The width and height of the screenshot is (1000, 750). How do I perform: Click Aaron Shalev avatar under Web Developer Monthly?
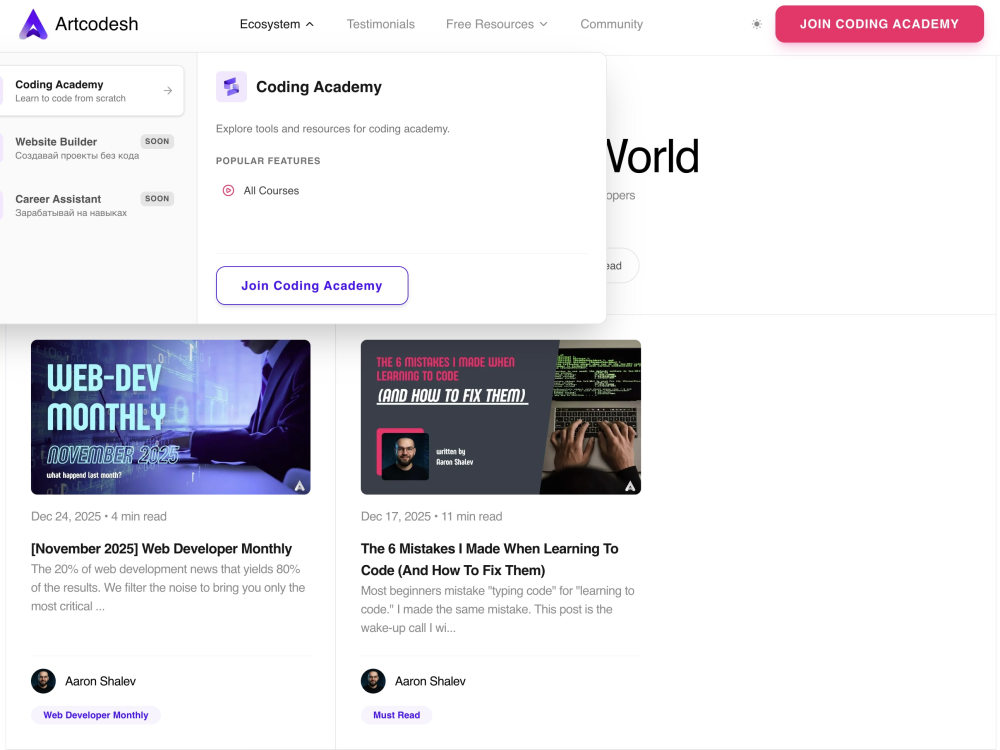click(x=43, y=681)
